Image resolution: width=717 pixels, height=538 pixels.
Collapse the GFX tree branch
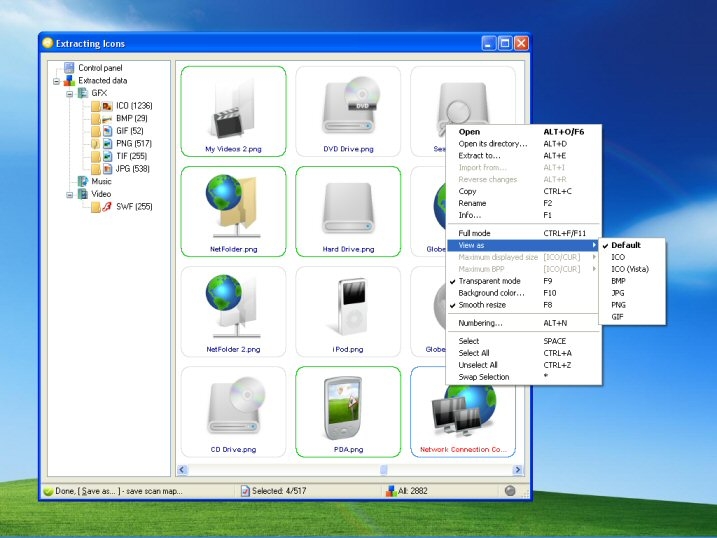pyautogui.click(x=70, y=93)
